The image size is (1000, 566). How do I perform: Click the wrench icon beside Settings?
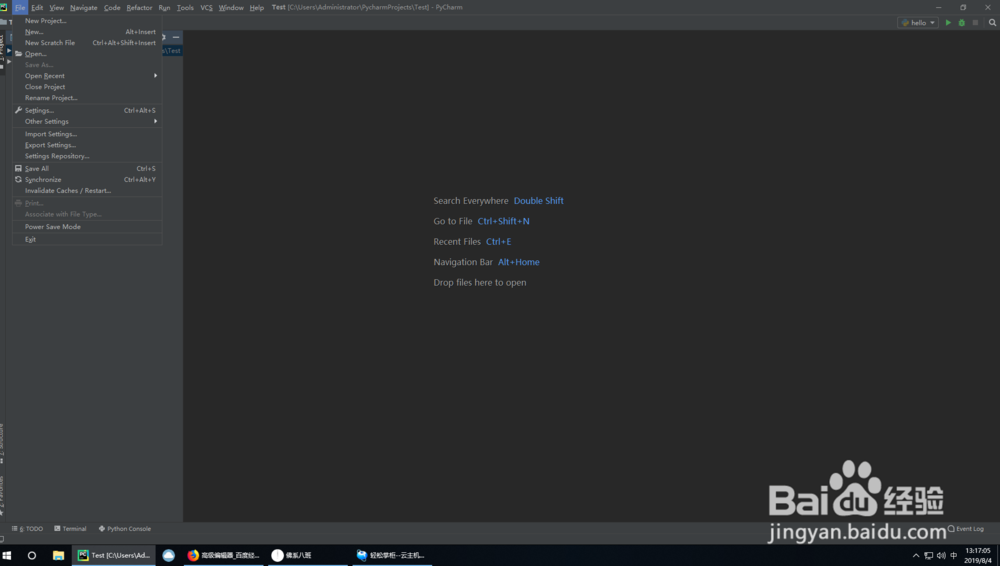pyautogui.click(x=18, y=110)
